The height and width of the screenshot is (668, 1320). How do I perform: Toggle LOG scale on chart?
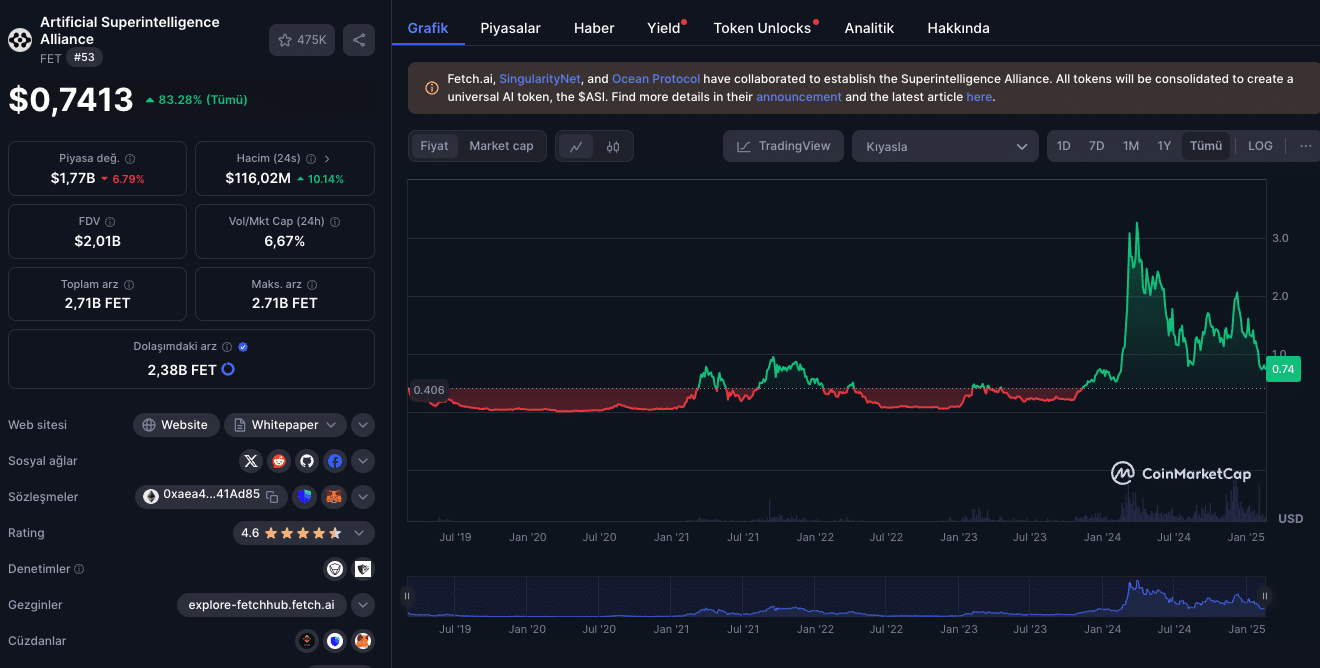pos(1260,146)
